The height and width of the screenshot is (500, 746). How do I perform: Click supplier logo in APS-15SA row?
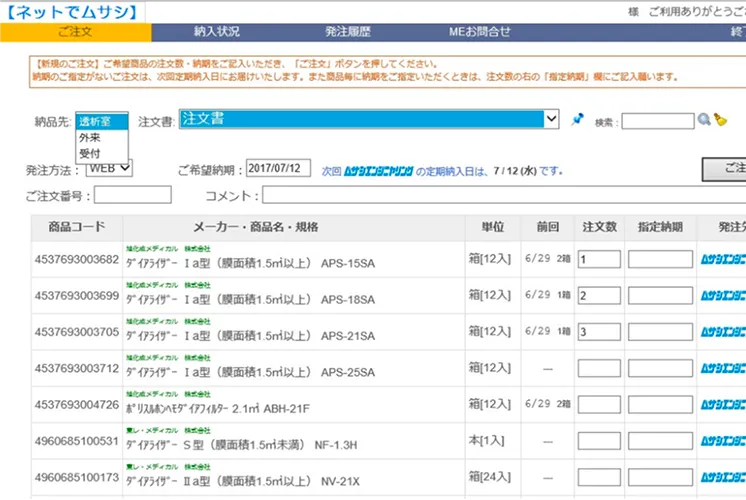[x=723, y=259]
